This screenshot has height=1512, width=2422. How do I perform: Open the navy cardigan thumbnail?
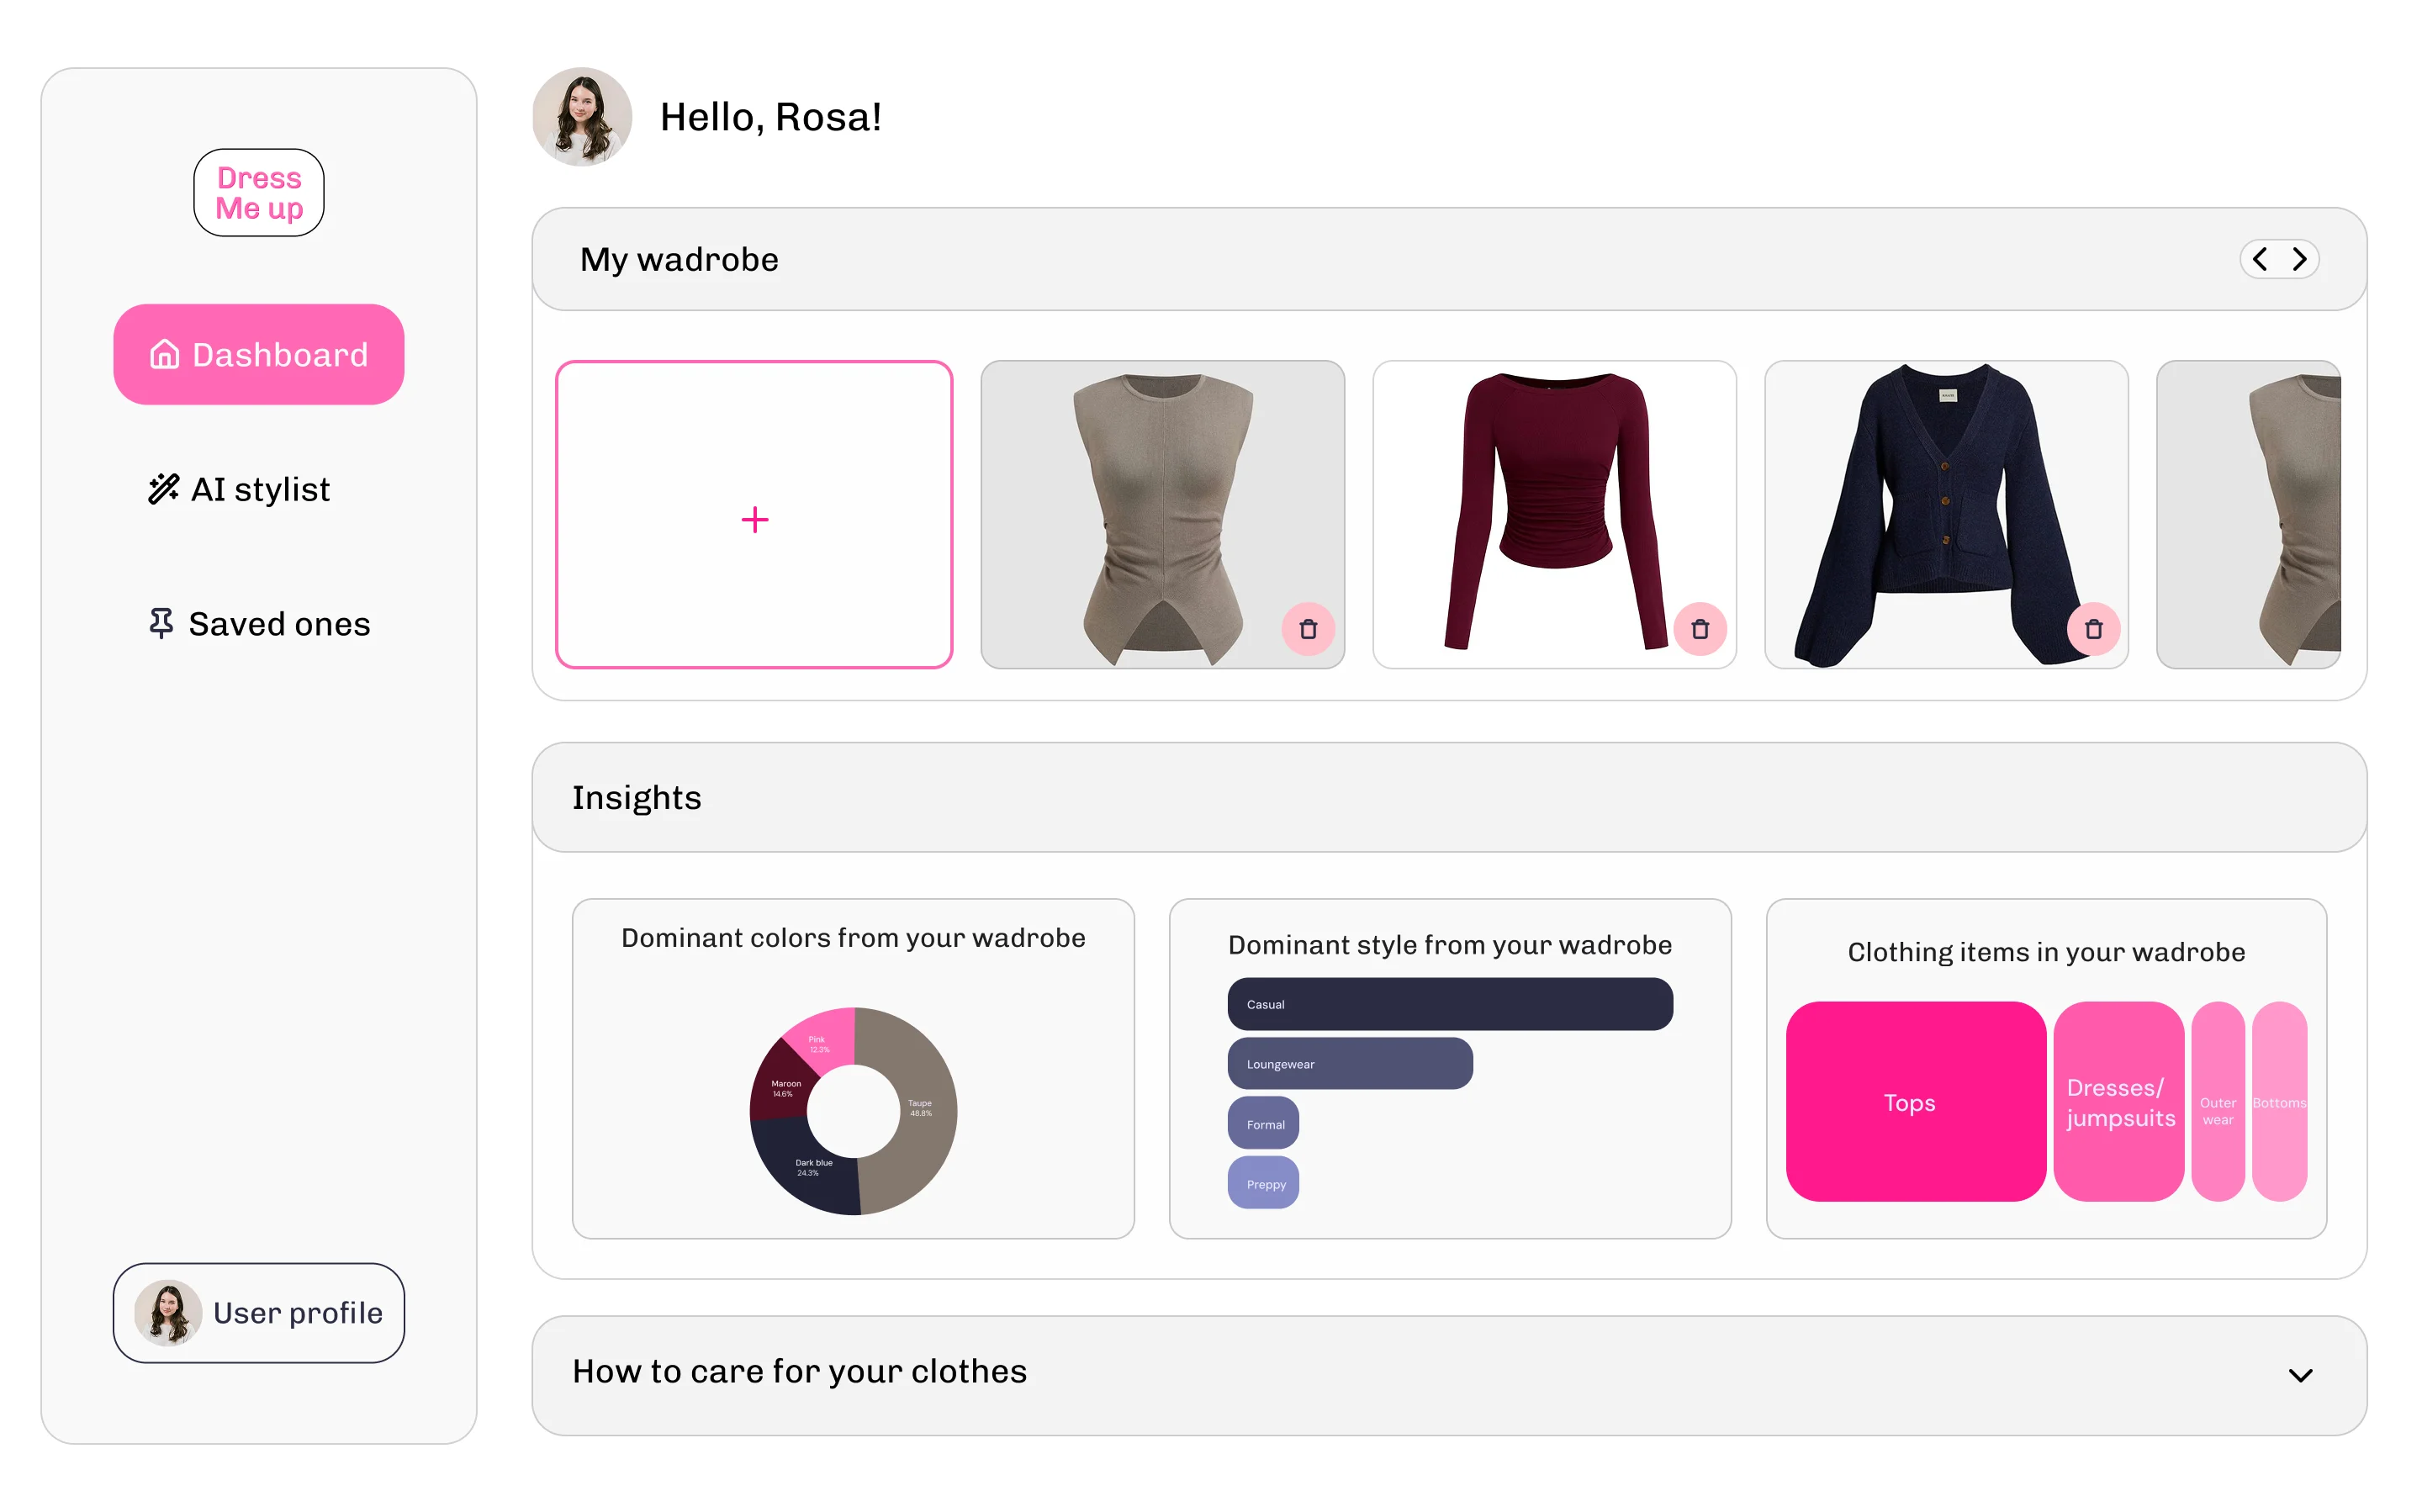1946,514
